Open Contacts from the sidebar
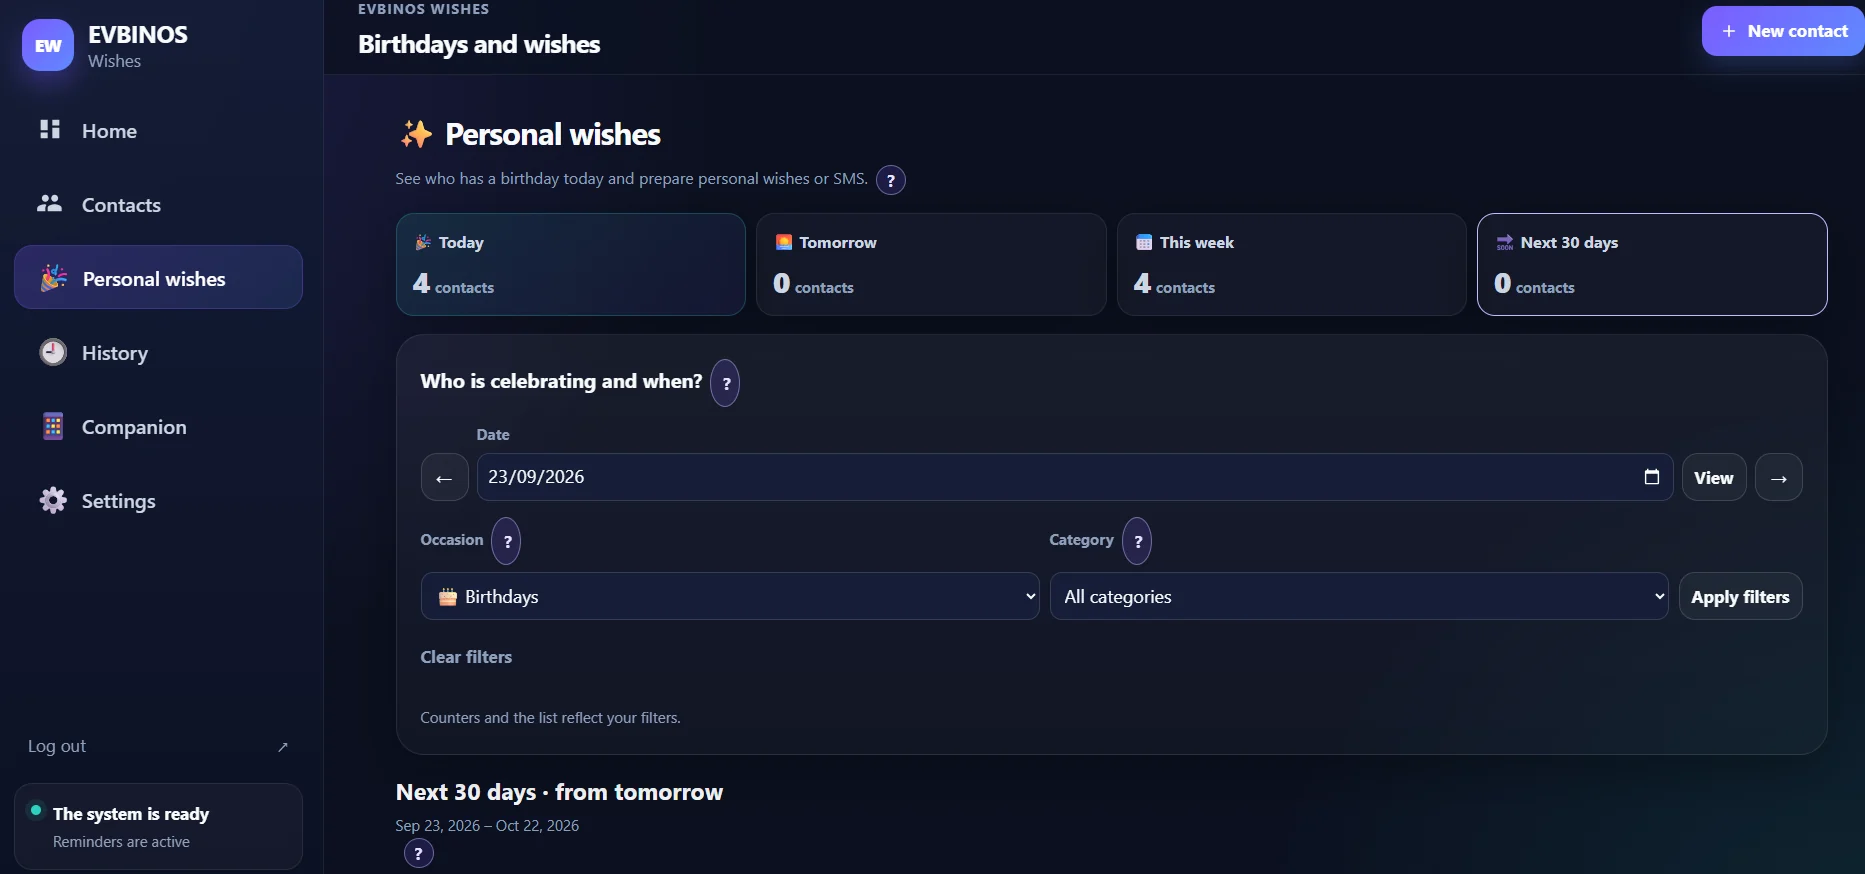Viewport: 1865px width, 874px height. pos(158,204)
